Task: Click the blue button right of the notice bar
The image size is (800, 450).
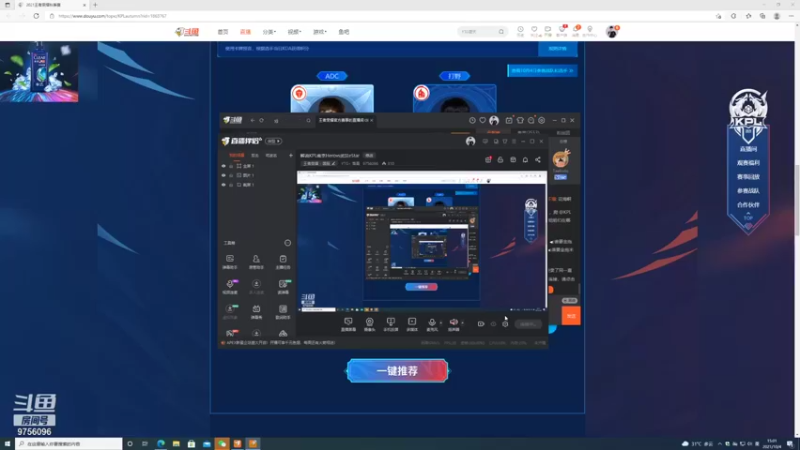Action: tap(558, 48)
